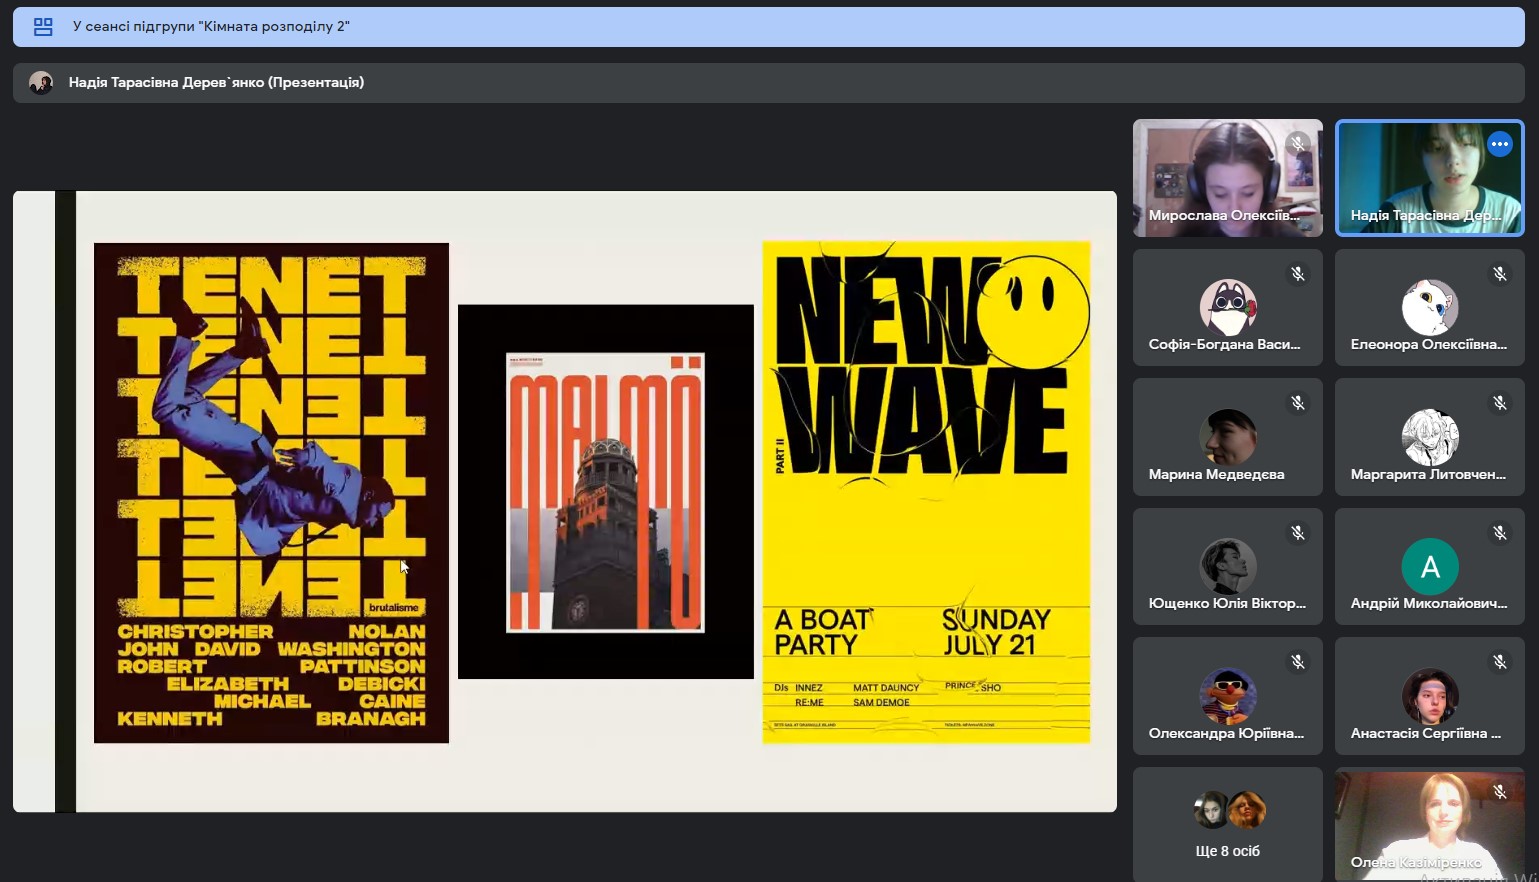Click muted mic icon on Ющенко Юлія's tile
The height and width of the screenshot is (882, 1539).
1297,533
